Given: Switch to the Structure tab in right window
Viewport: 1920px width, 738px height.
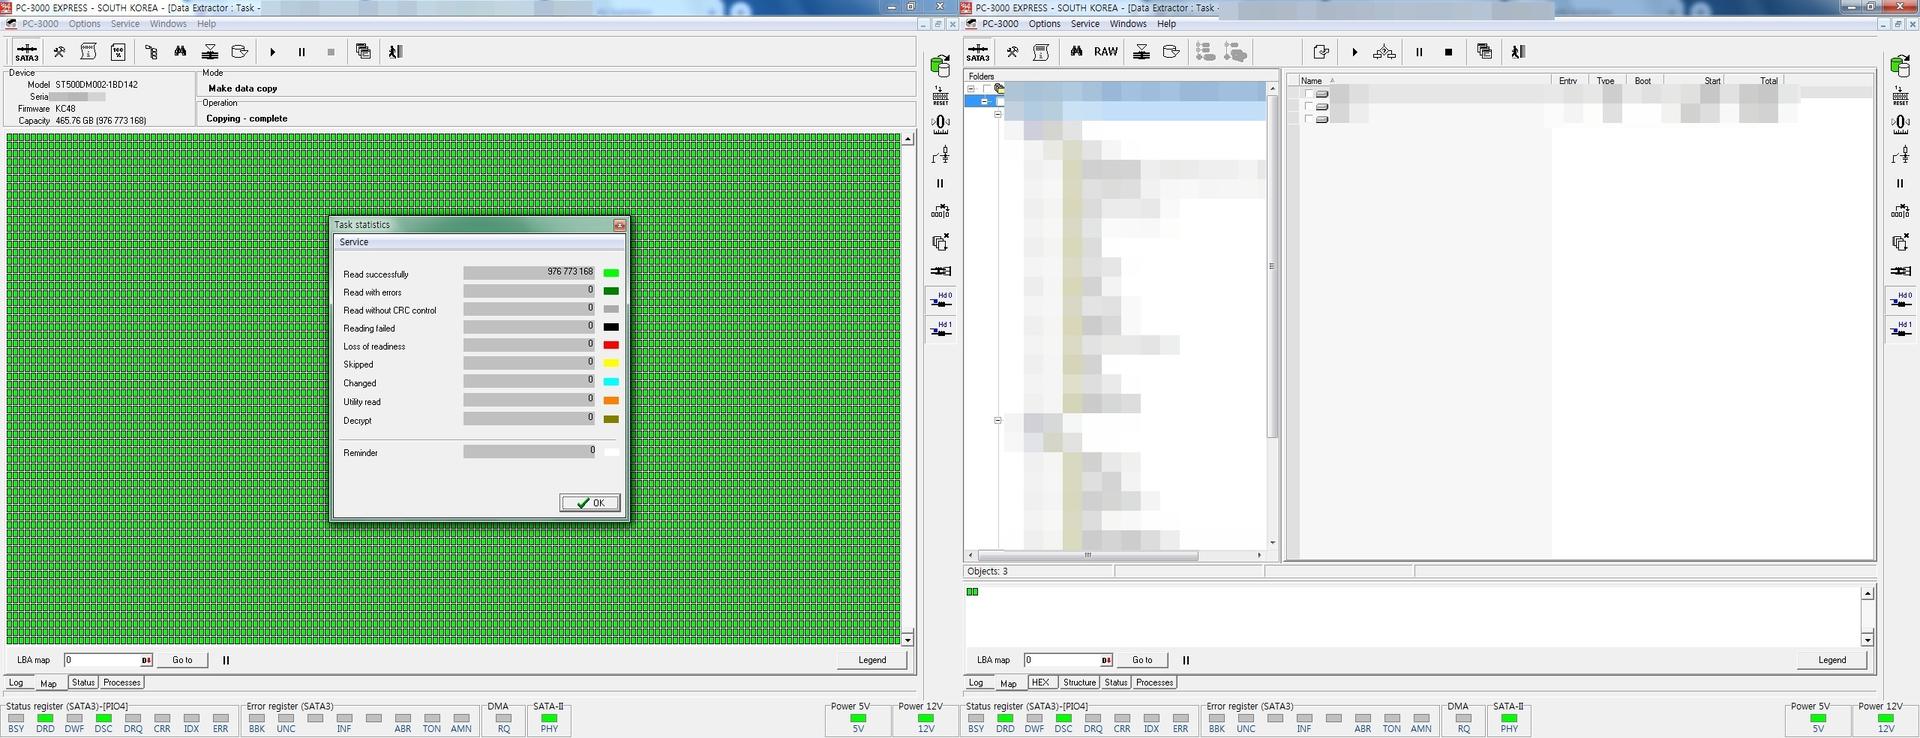Looking at the screenshot, I should (1079, 683).
